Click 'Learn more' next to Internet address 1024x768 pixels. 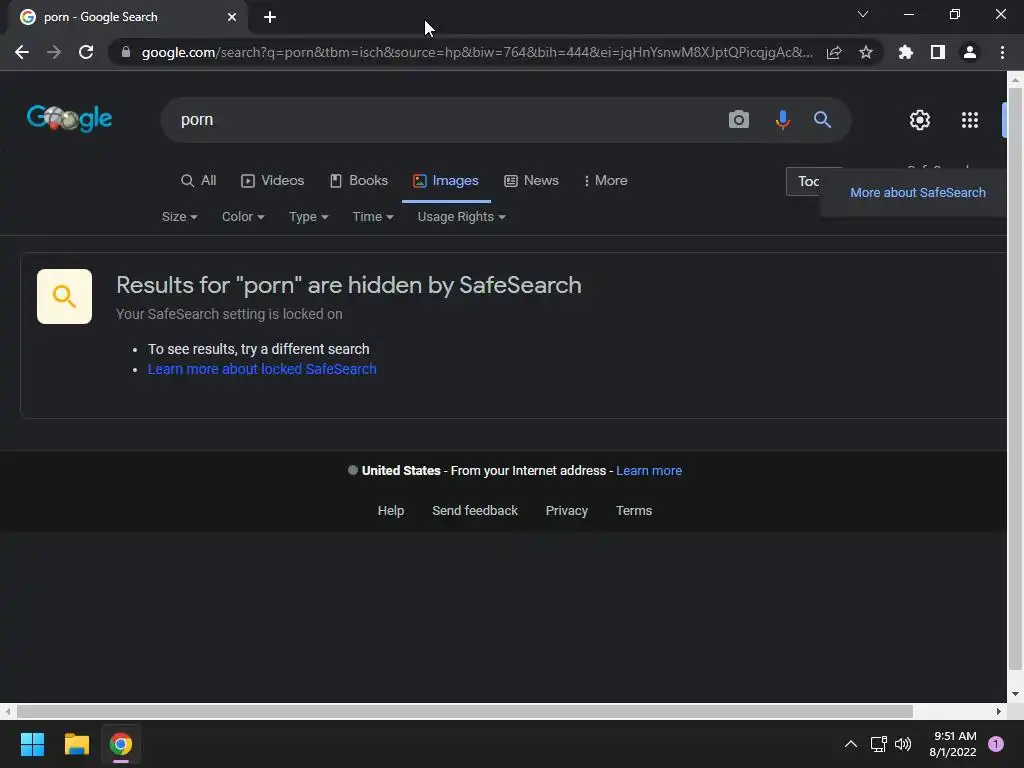coord(648,471)
